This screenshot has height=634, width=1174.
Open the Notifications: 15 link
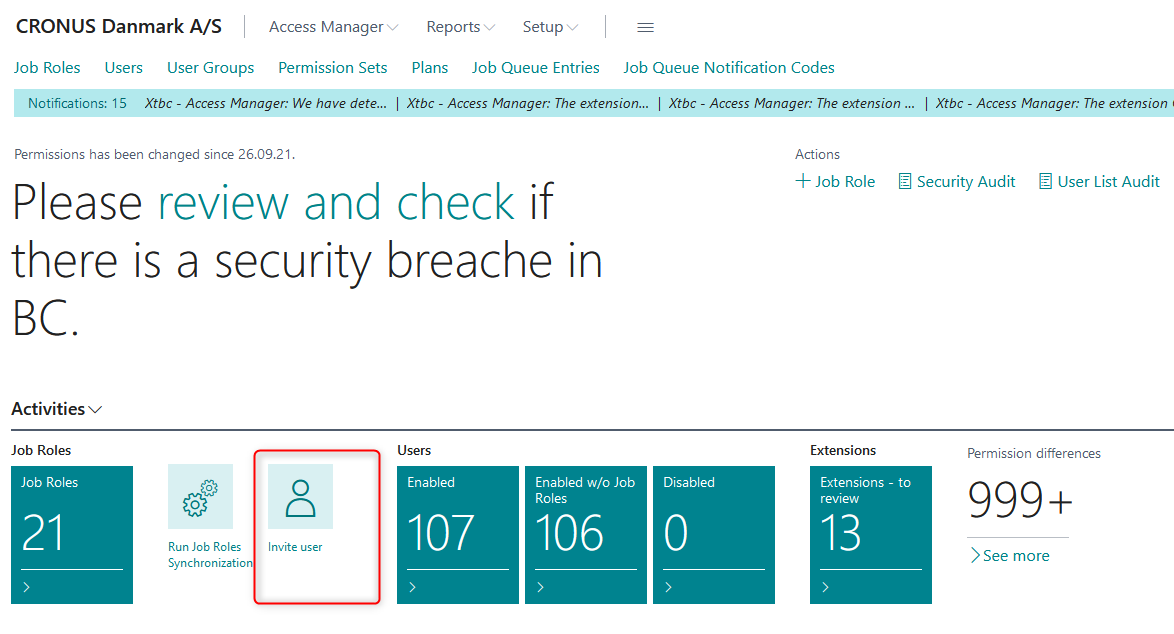tap(76, 103)
